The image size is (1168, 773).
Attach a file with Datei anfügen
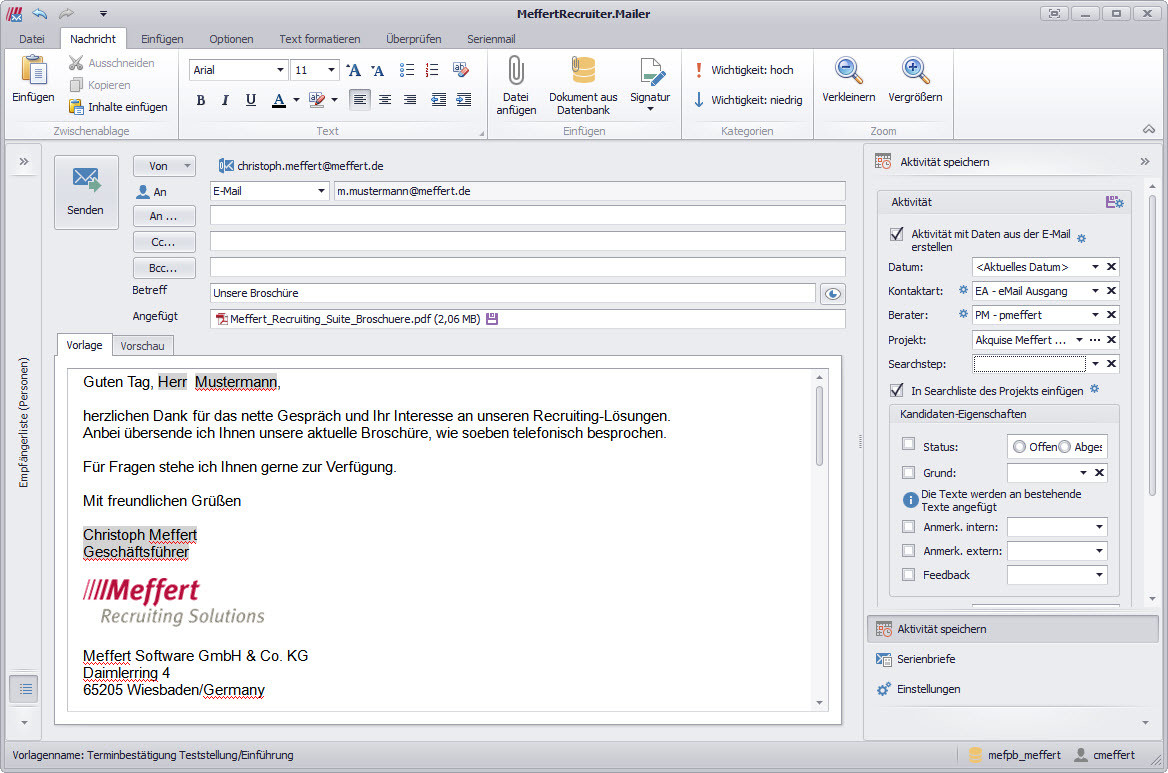(516, 85)
